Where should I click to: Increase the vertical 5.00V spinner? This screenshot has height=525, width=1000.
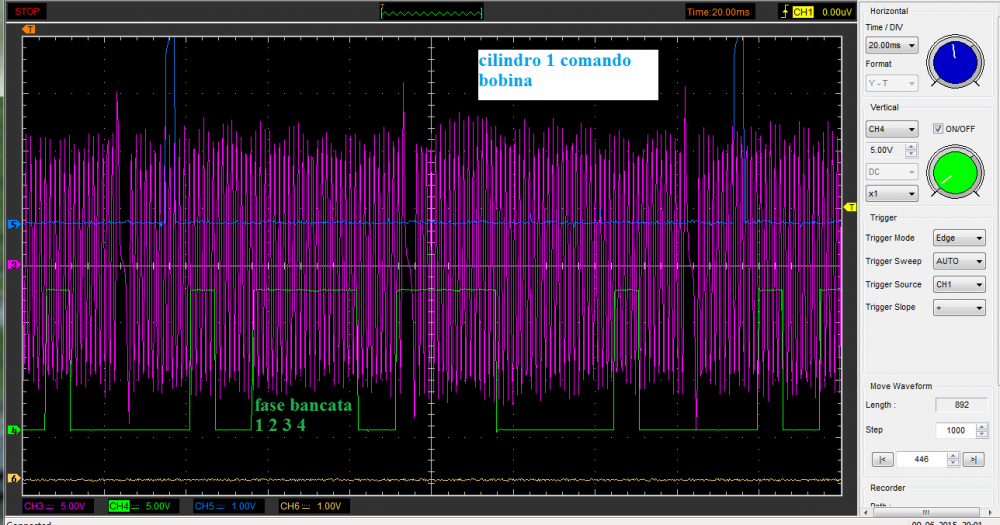click(911, 147)
